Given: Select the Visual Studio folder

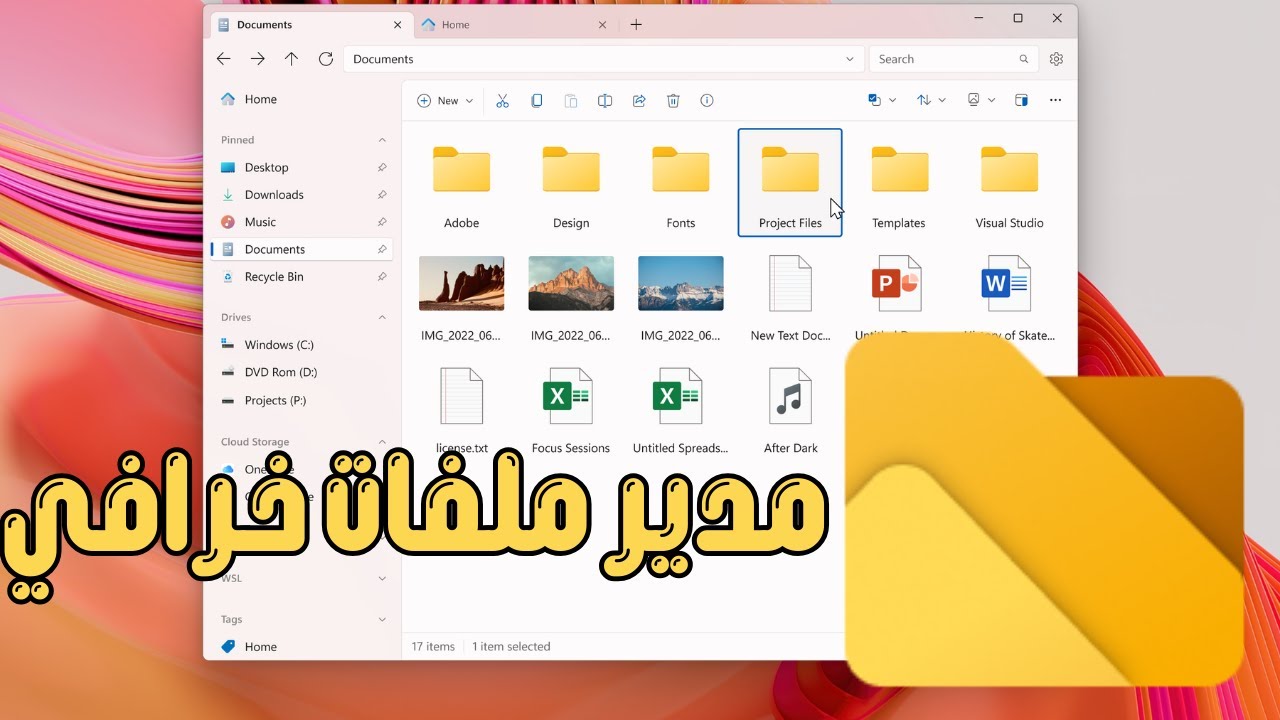Looking at the screenshot, I should coord(1009,183).
